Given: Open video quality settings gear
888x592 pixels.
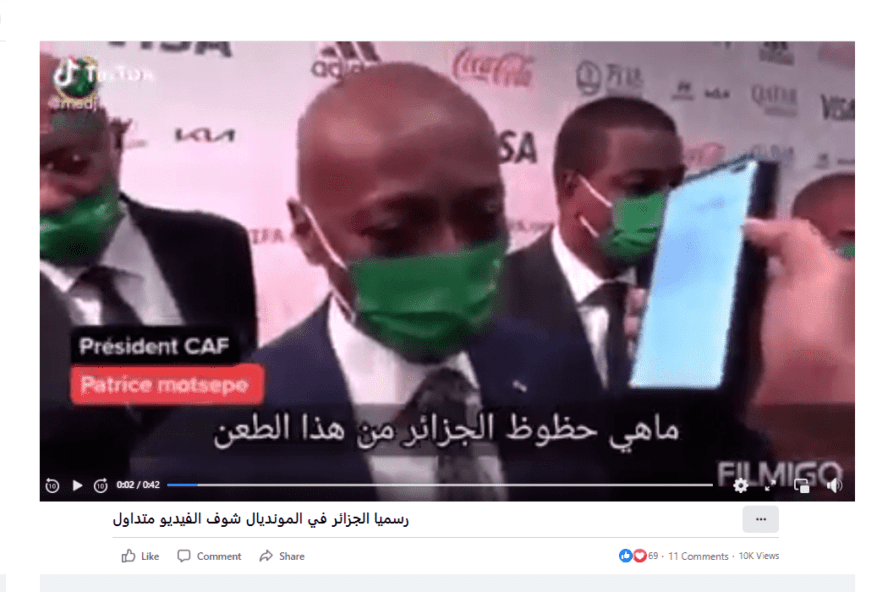Looking at the screenshot, I should tap(740, 485).
